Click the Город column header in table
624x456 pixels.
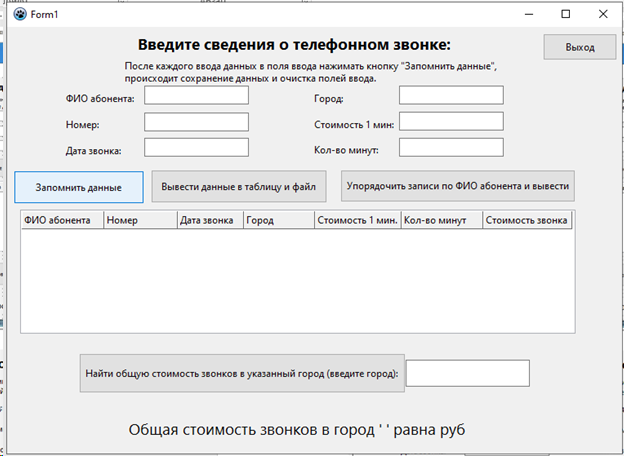click(277, 220)
